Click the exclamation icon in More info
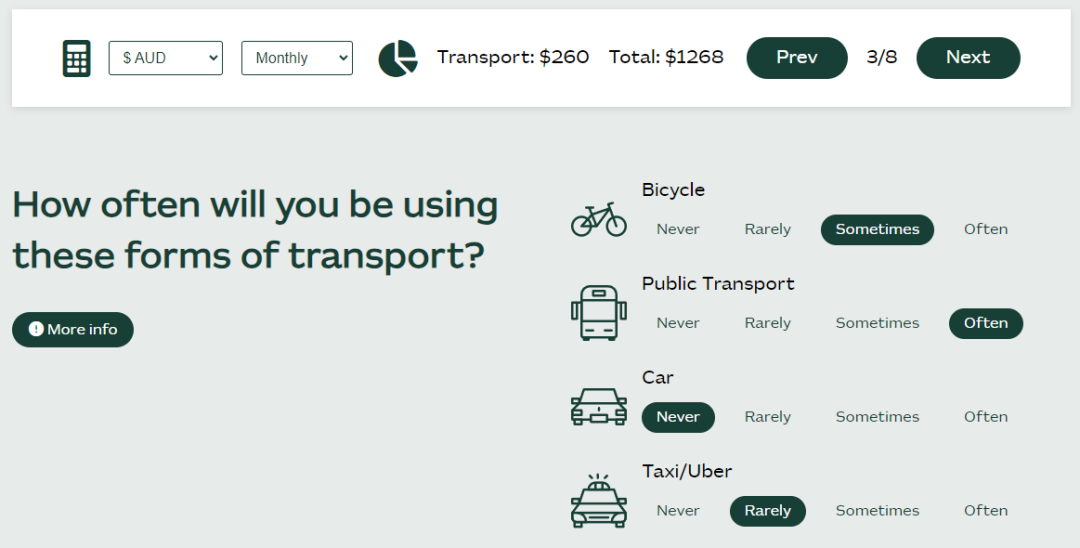1080x548 pixels. tap(36, 329)
